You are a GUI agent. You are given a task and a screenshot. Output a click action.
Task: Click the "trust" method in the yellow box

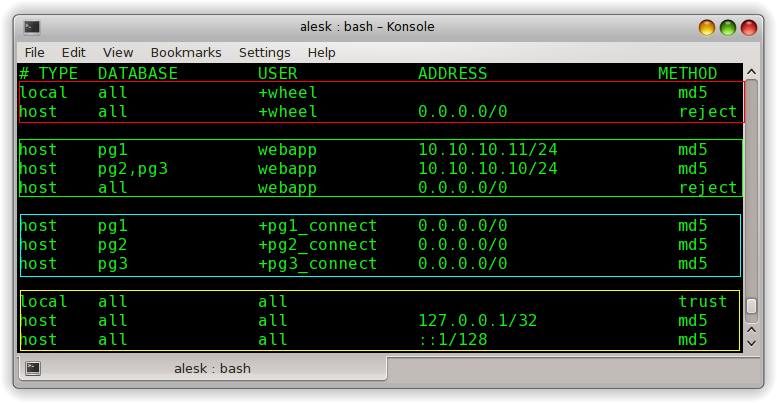702,302
